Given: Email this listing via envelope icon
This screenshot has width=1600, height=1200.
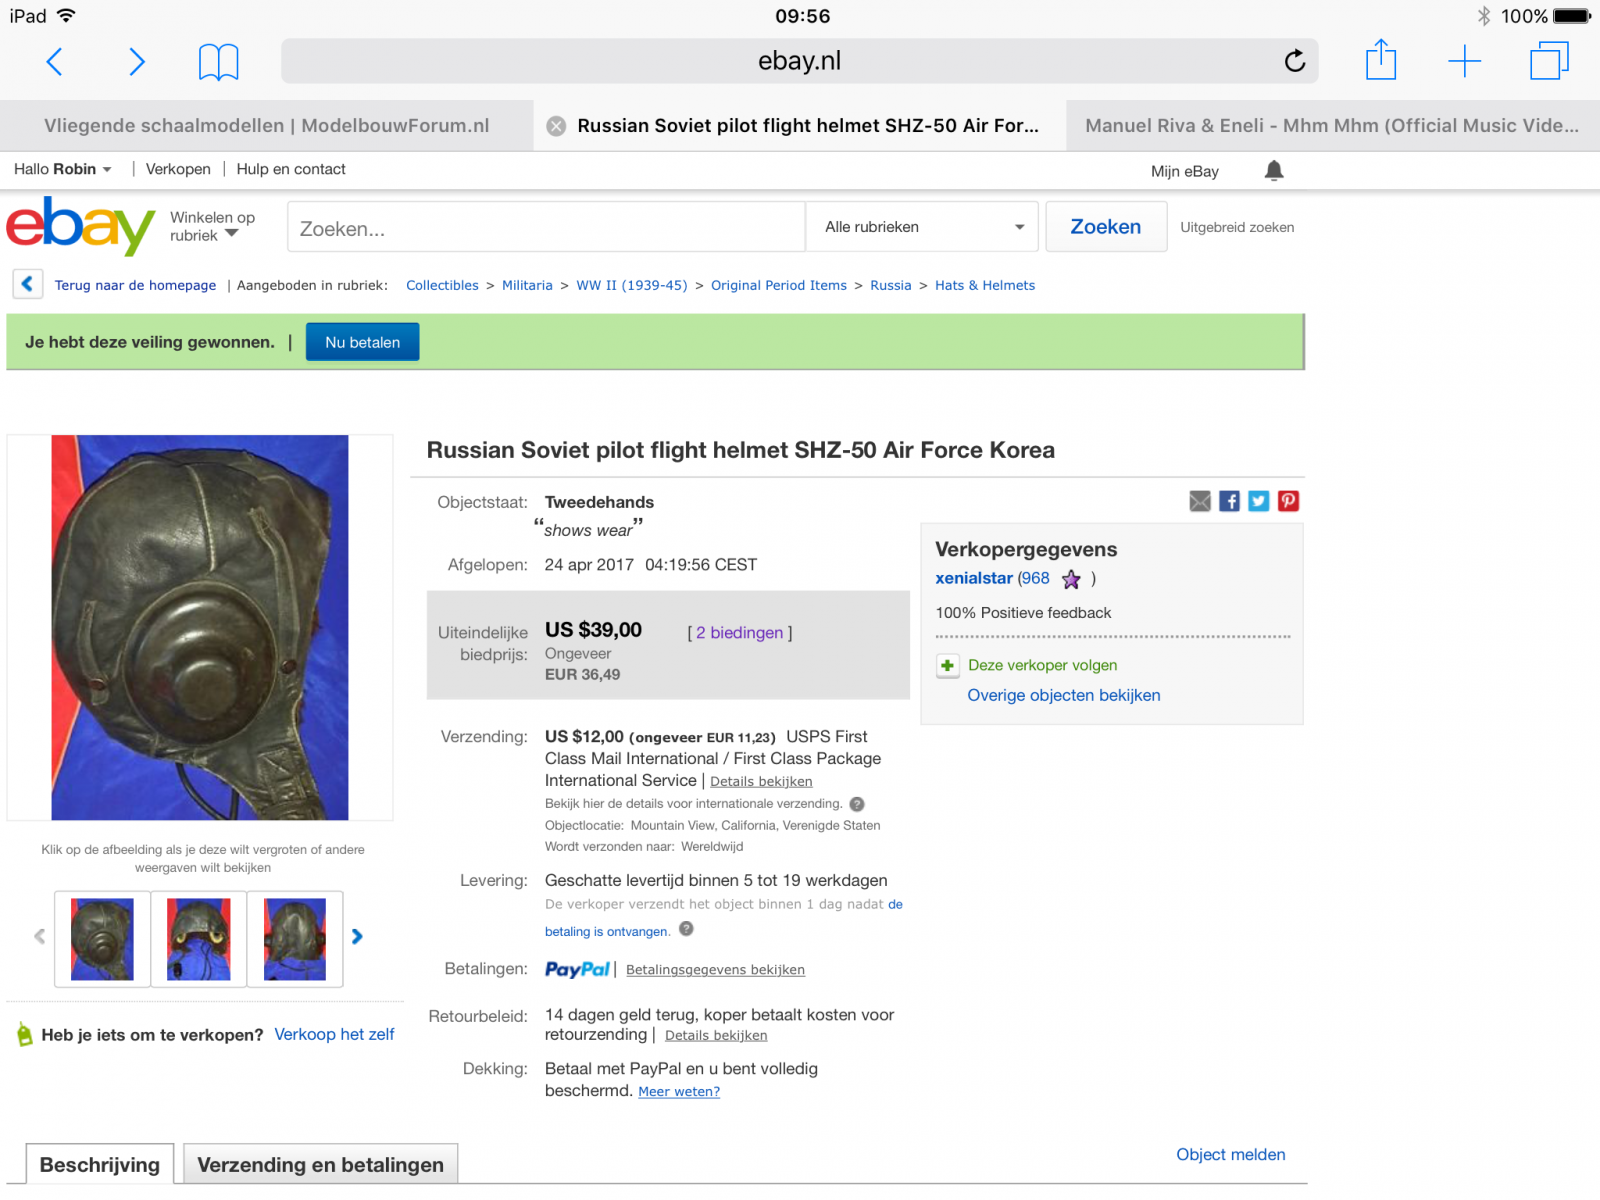Looking at the screenshot, I should (x=1200, y=501).
